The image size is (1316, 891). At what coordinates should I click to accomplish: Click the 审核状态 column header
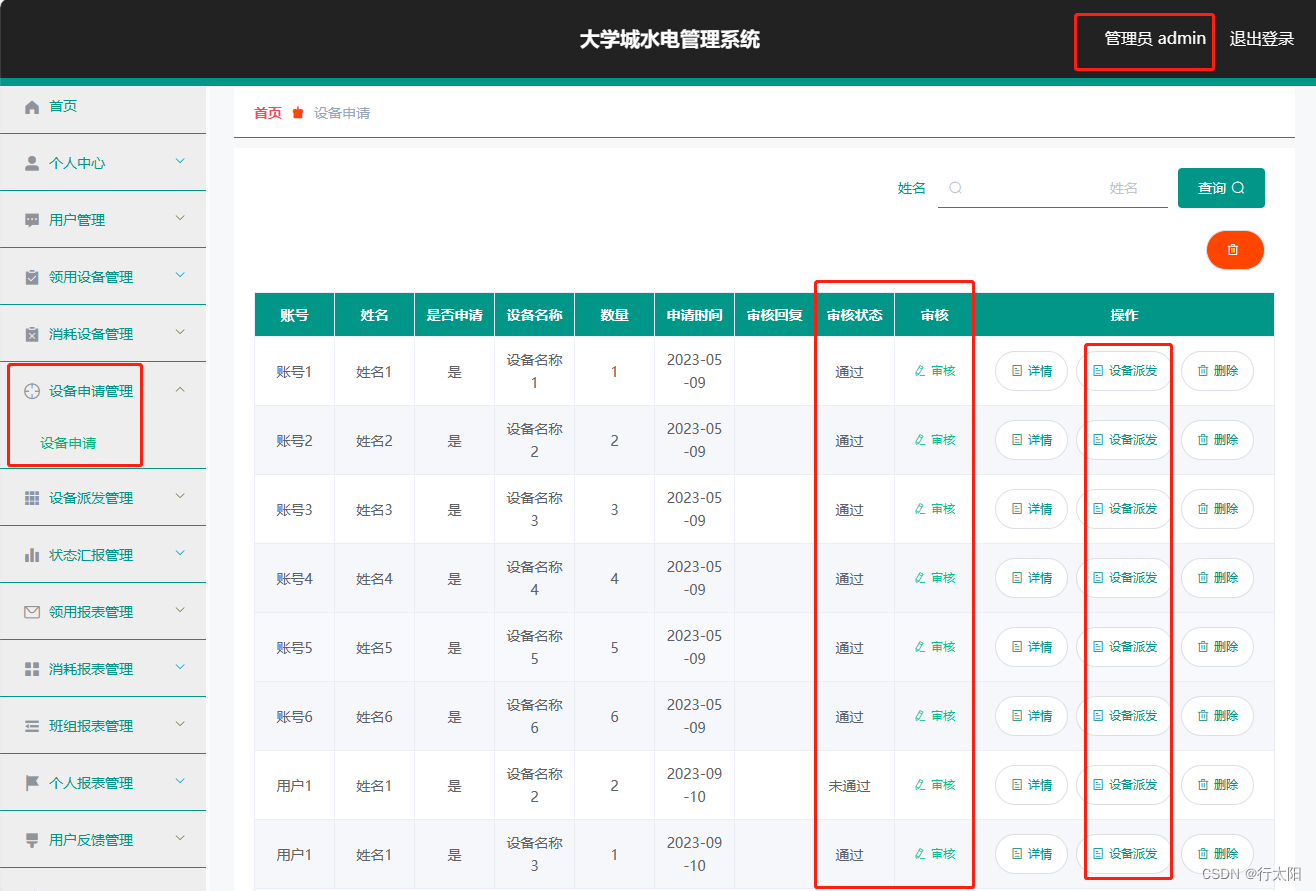point(854,315)
